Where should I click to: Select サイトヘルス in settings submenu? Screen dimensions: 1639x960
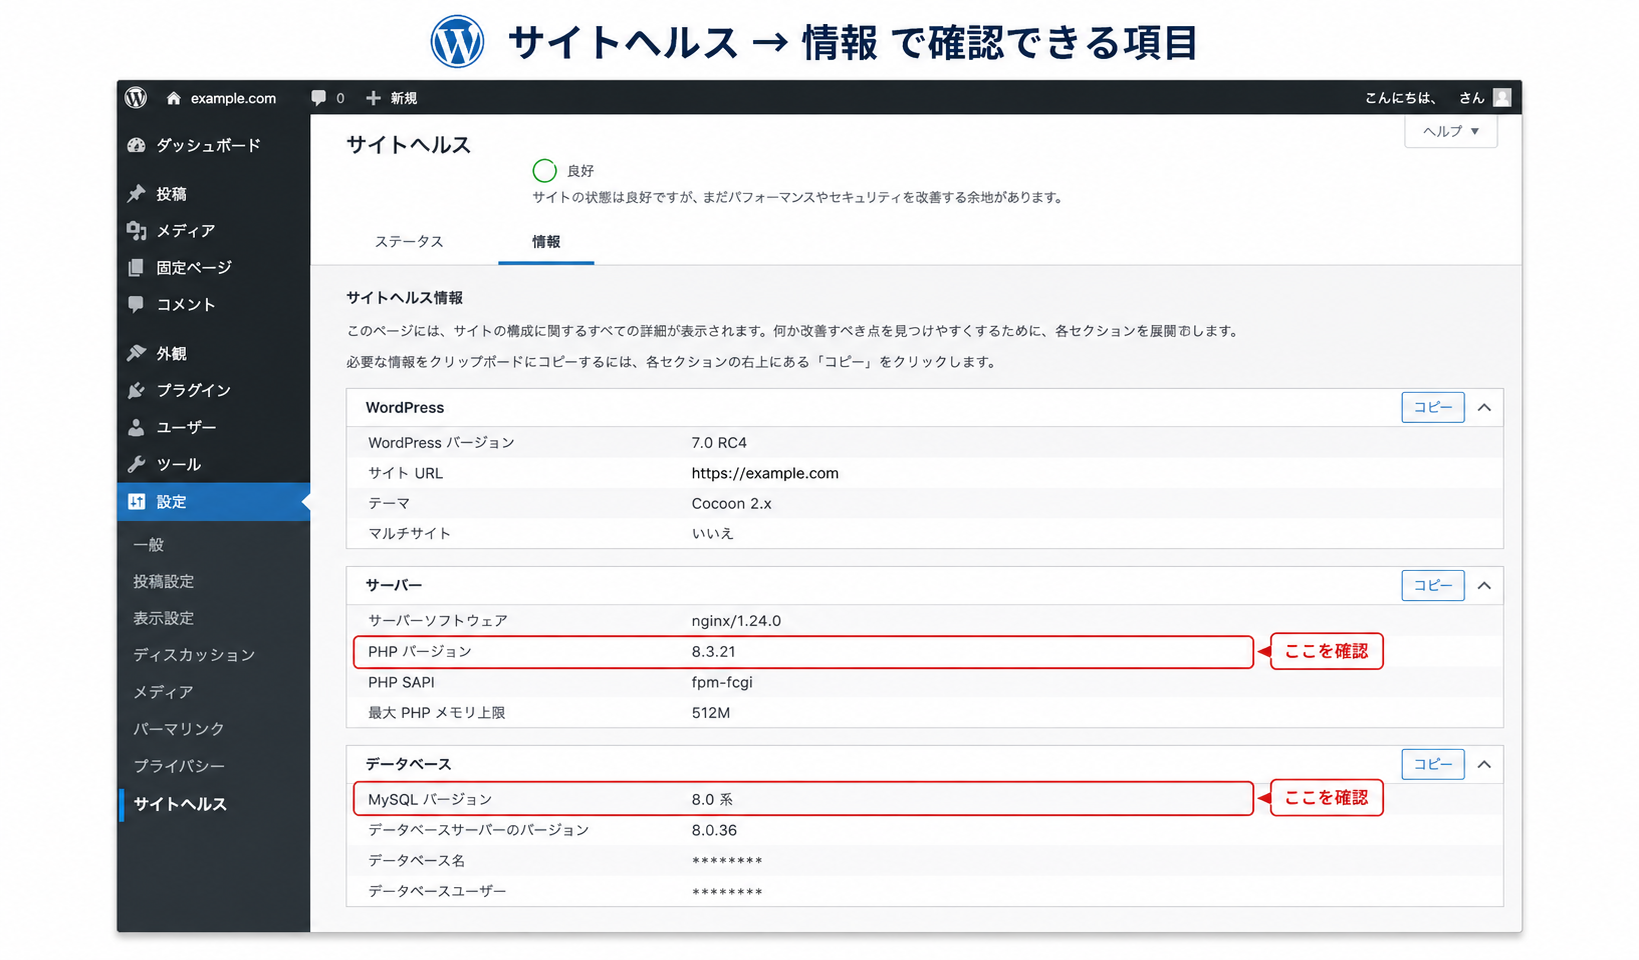[x=180, y=803]
